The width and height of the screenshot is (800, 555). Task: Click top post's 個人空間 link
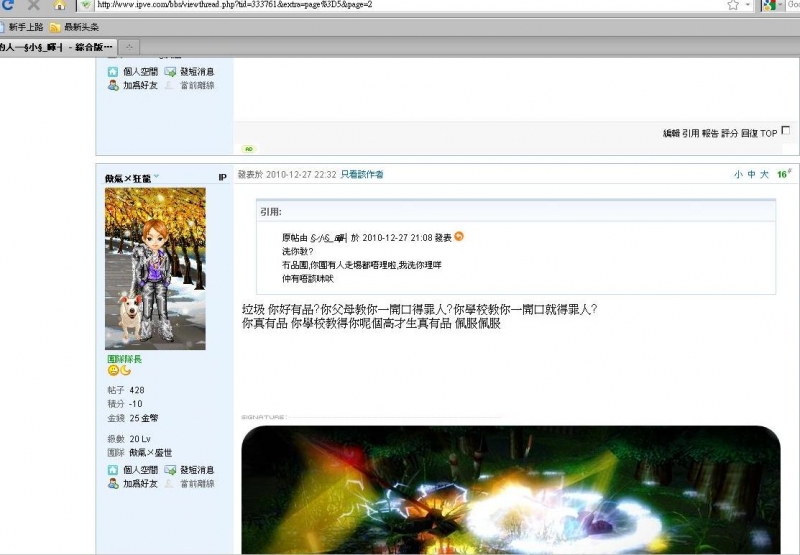140,71
